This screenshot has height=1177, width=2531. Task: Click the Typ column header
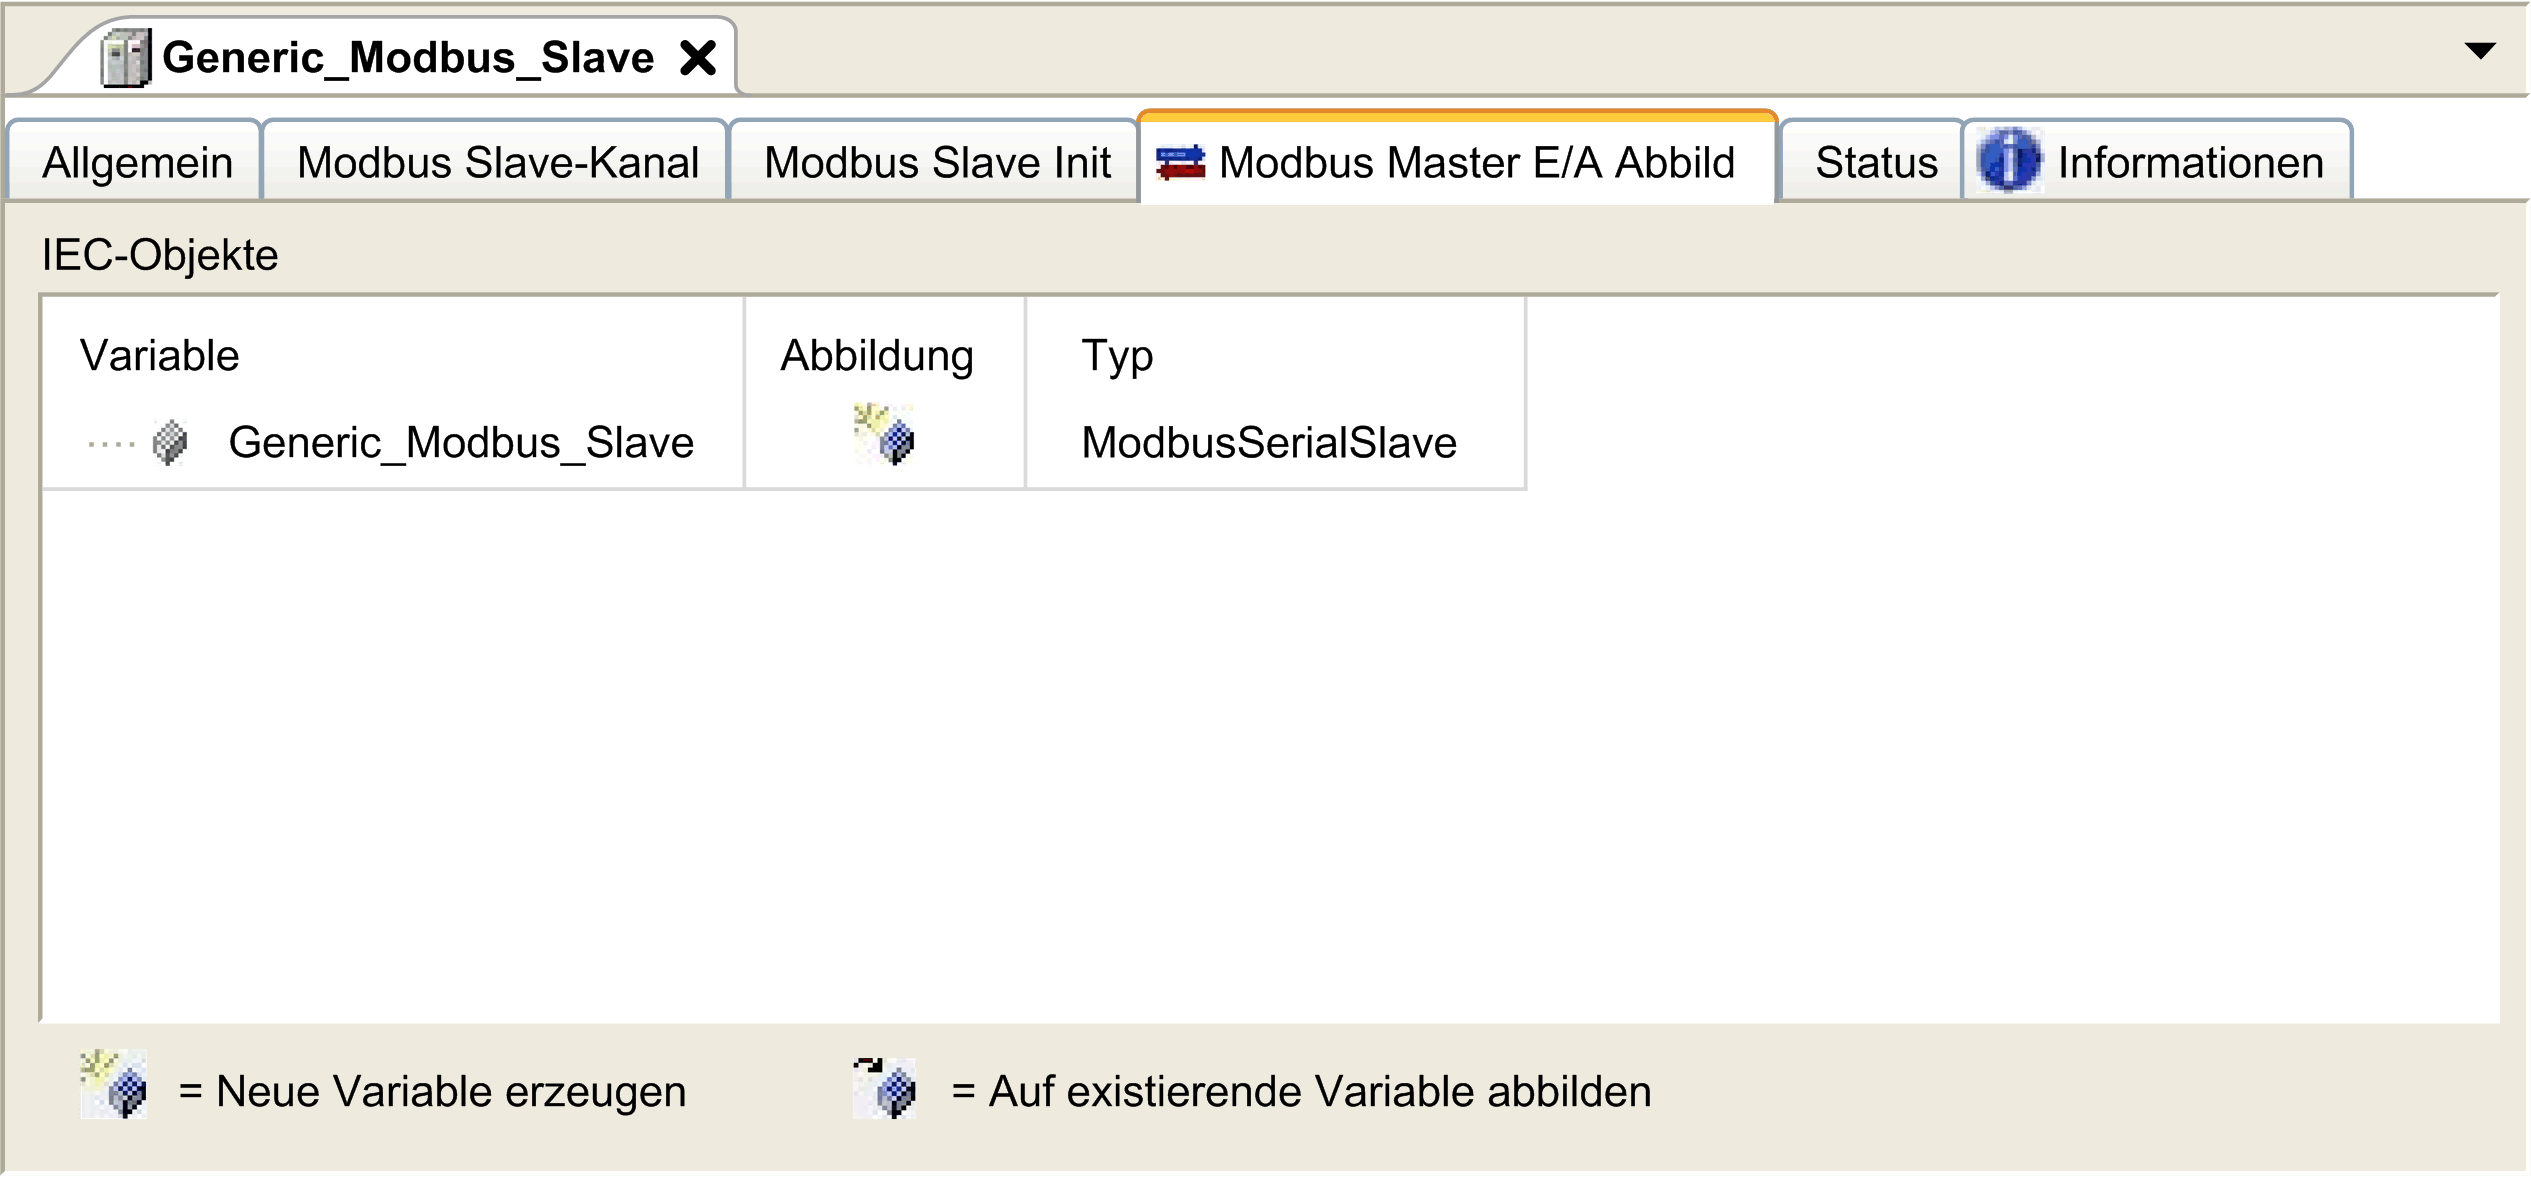1117,356
